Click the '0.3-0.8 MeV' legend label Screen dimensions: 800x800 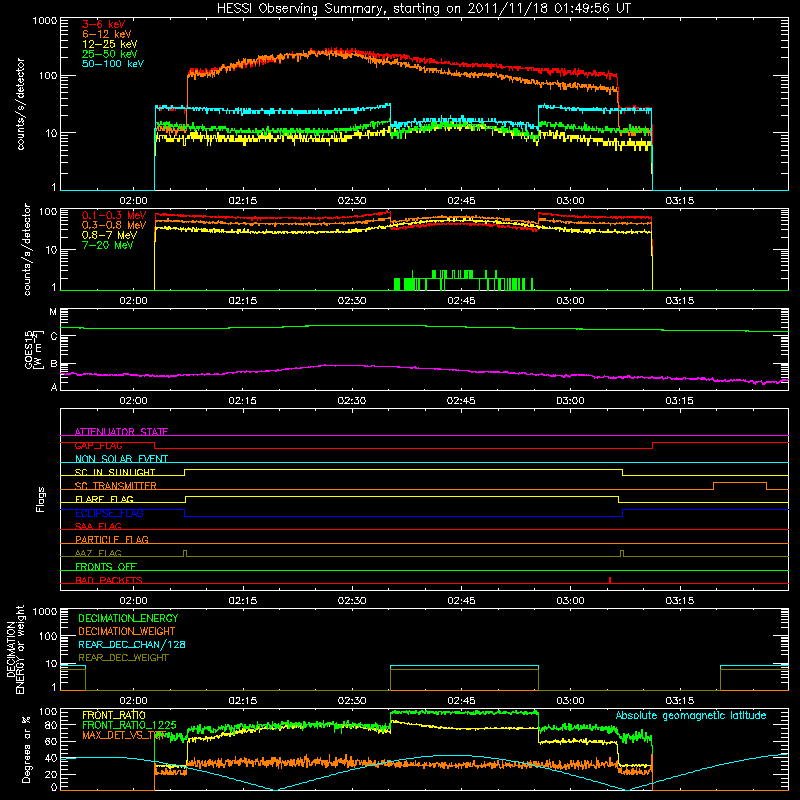tap(114, 225)
